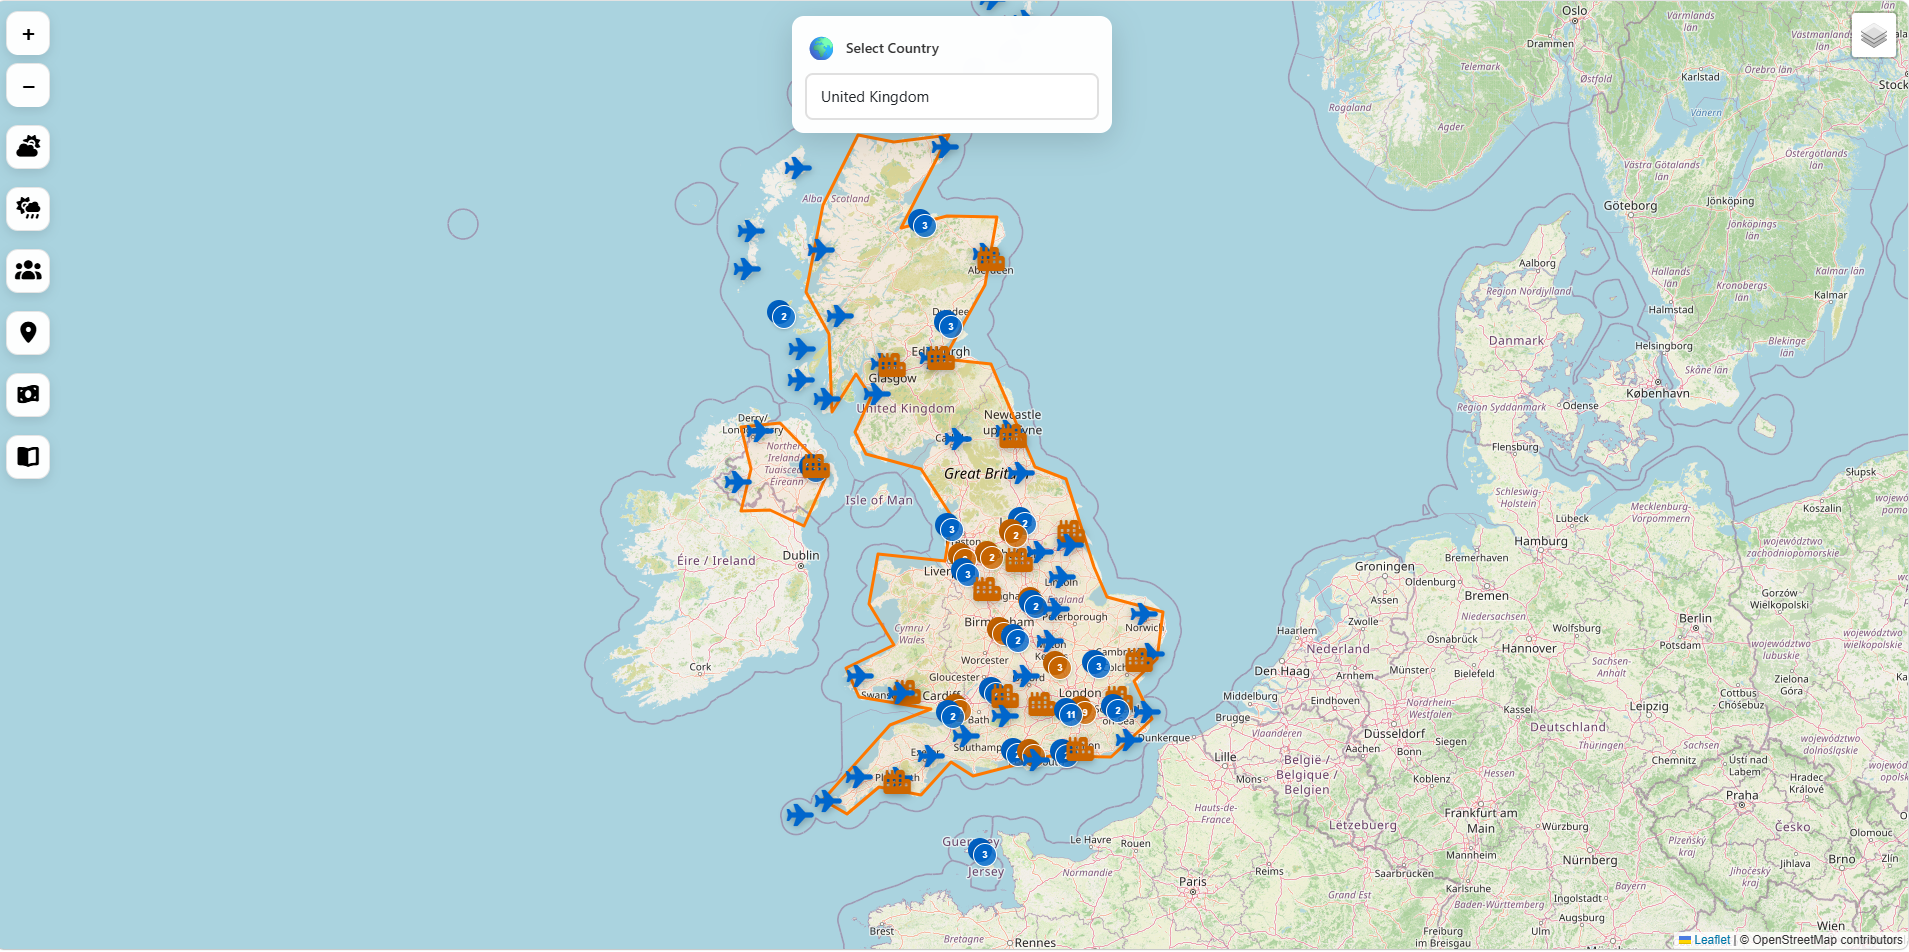Expand the orange cluster of 3 north of London
Viewport: 1909px width, 952px height.
tap(1059, 667)
